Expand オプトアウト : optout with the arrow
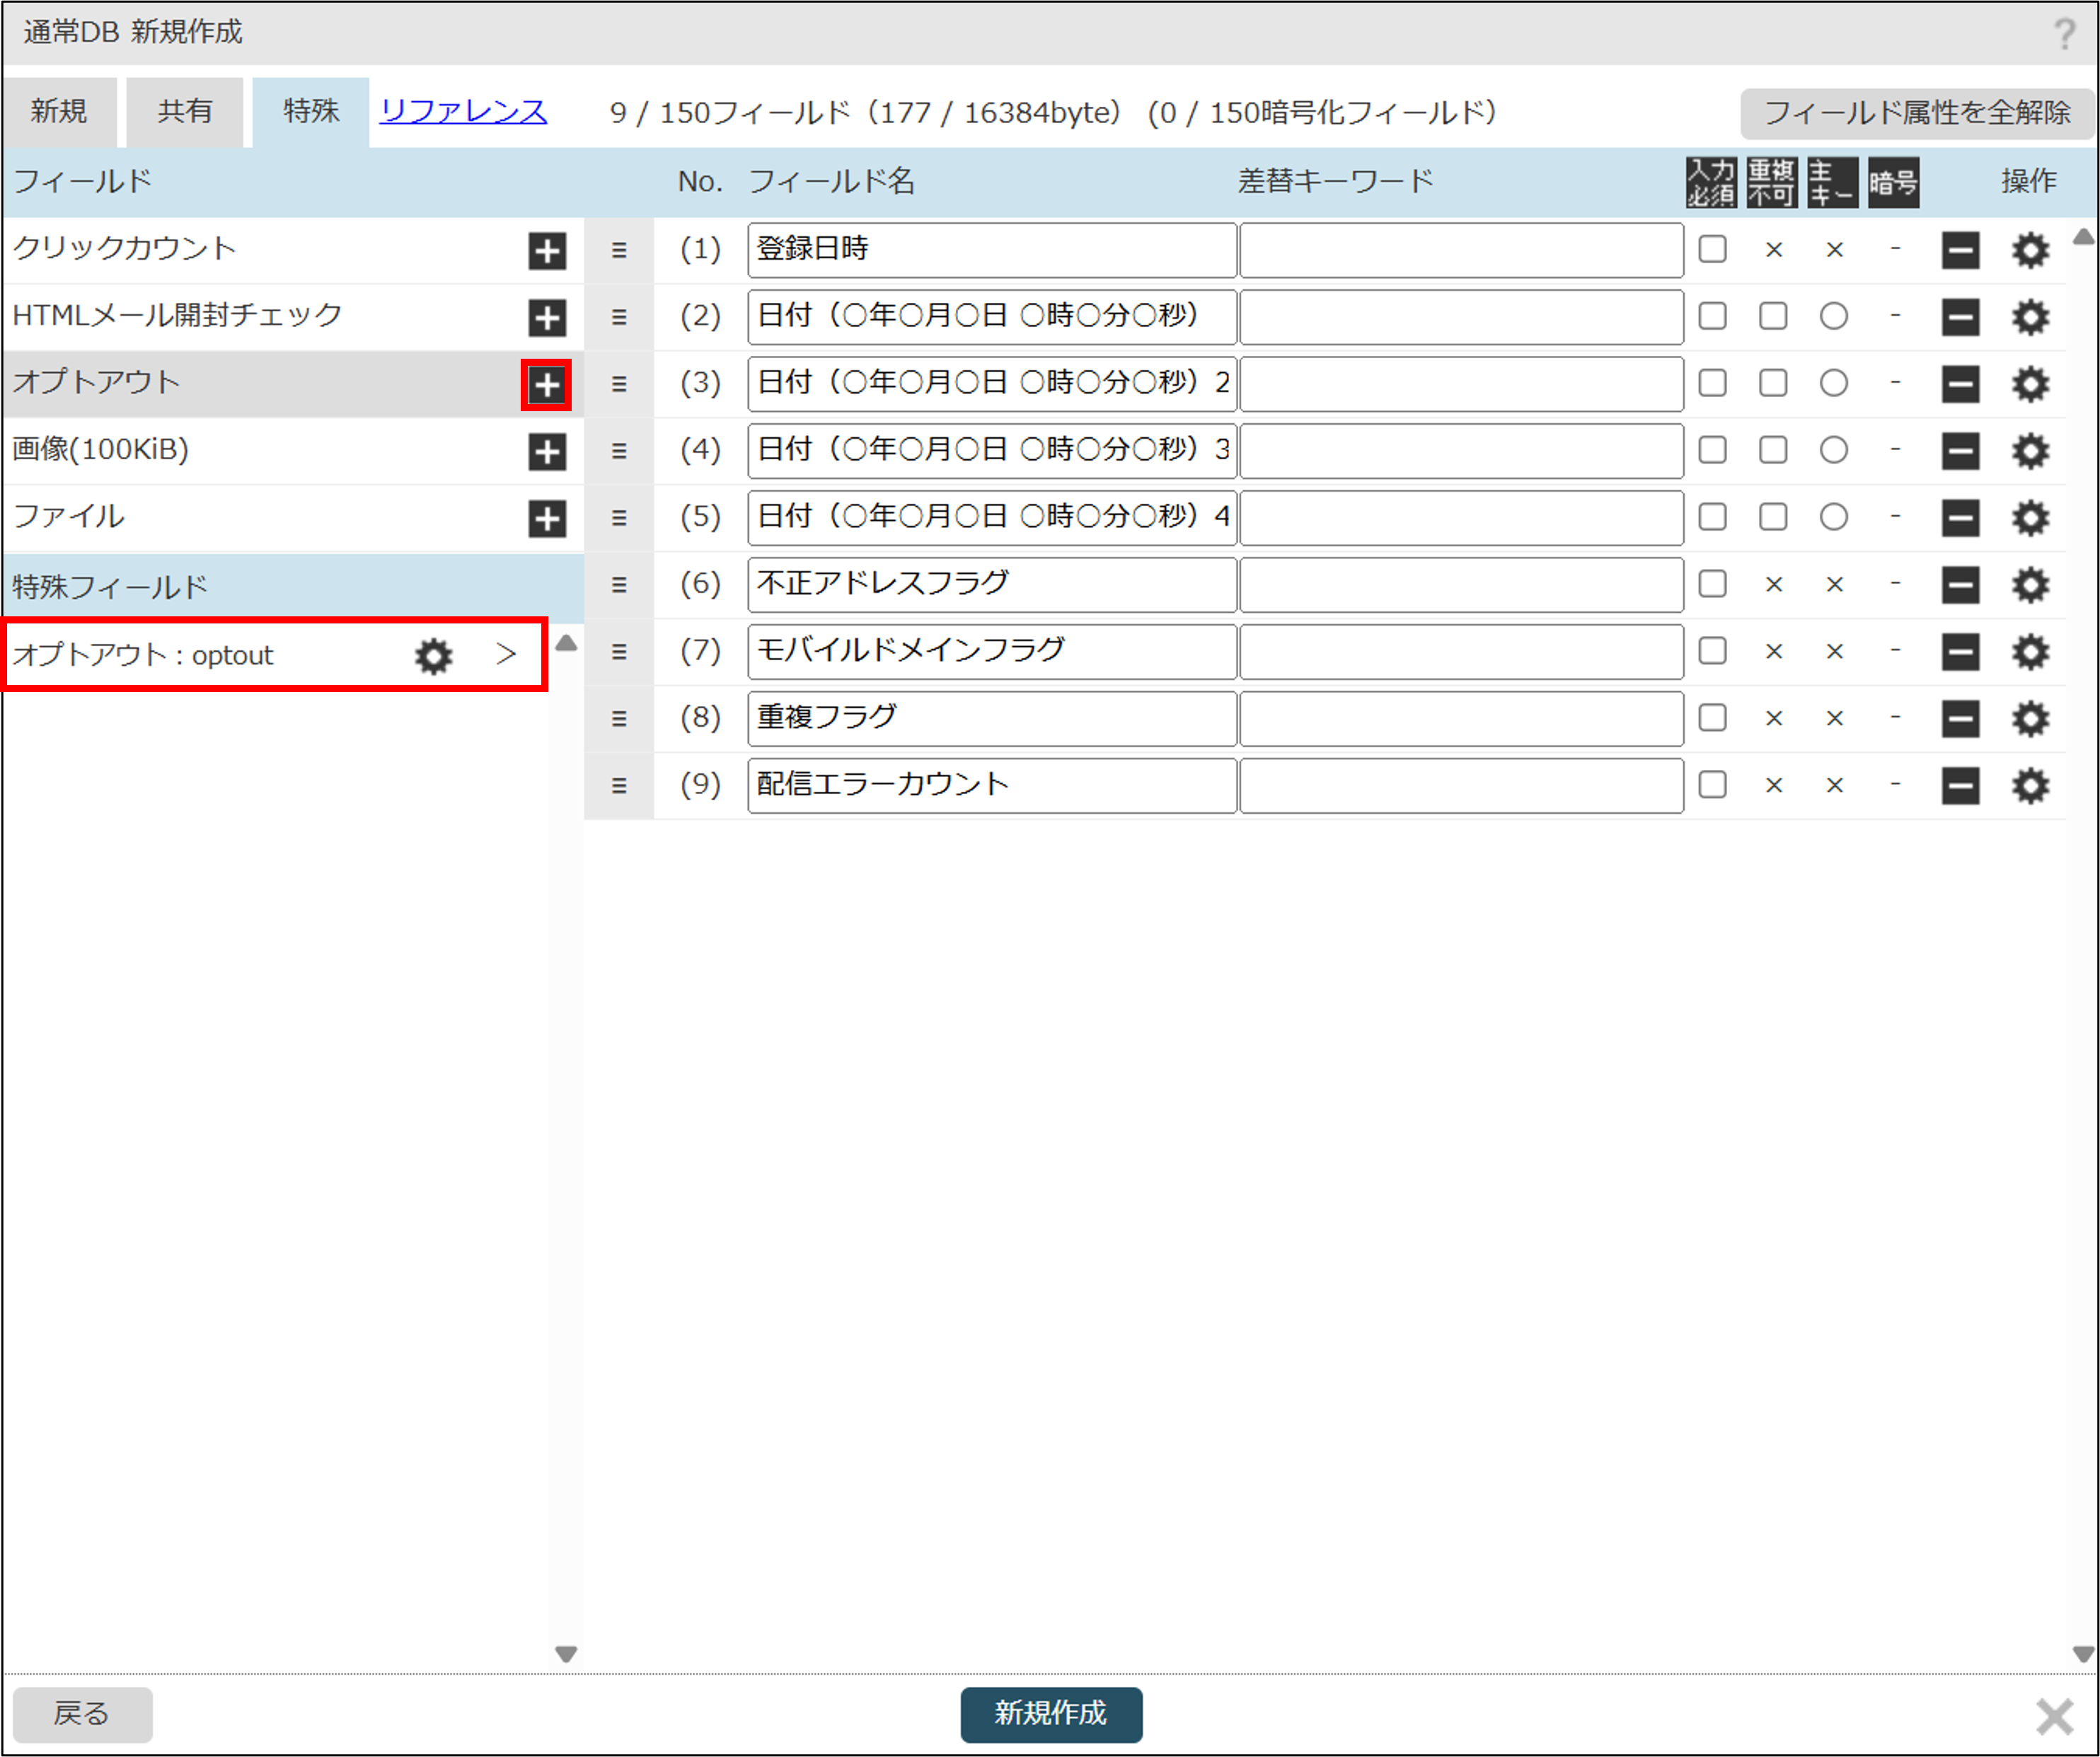This screenshot has height=1757, width=2100. (506, 655)
